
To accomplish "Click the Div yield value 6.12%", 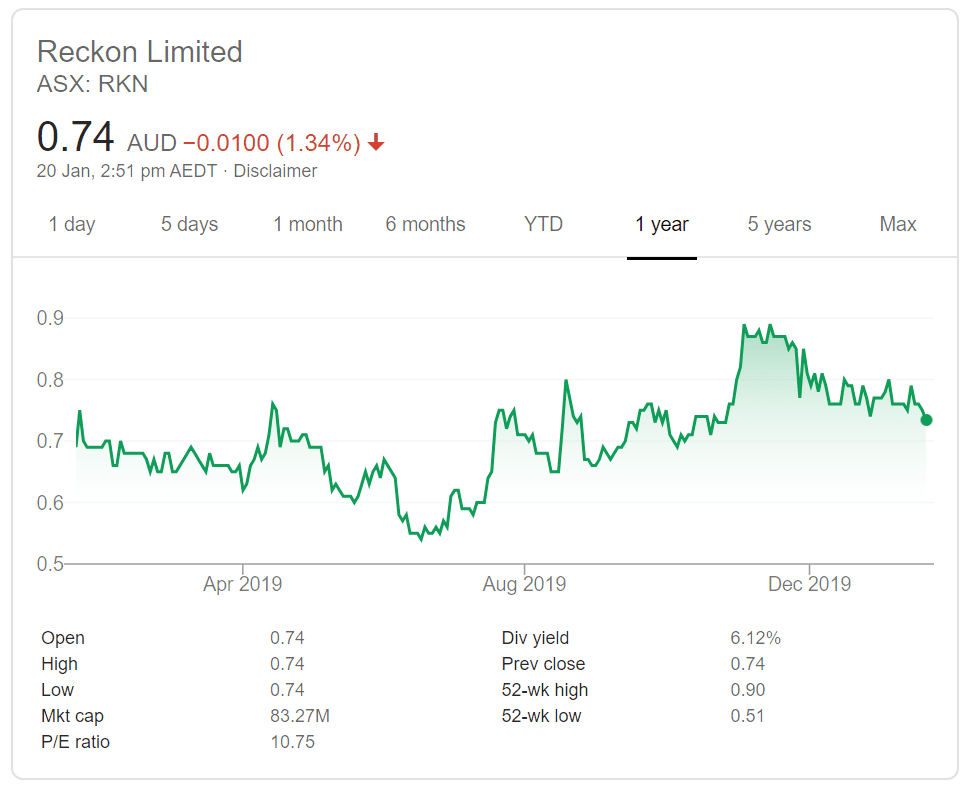I will 755,638.
